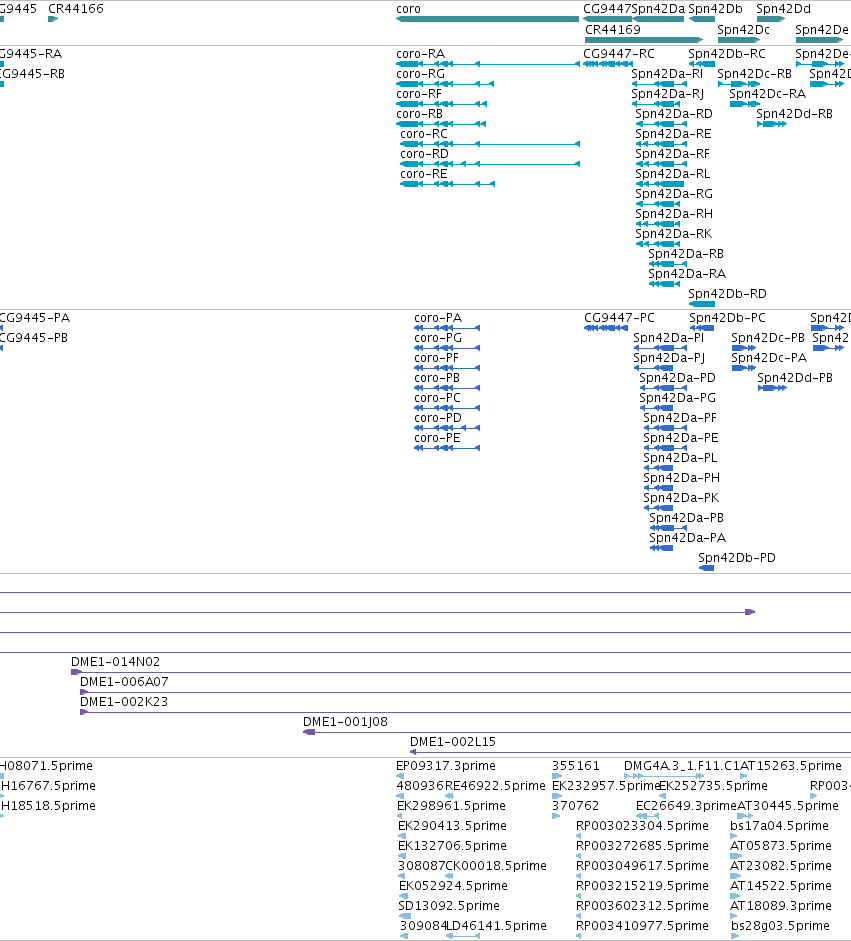Image resolution: width=851 pixels, height=941 pixels.
Task: Click the Spn42Dd-RB transcript label
Action: coord(794,113)
